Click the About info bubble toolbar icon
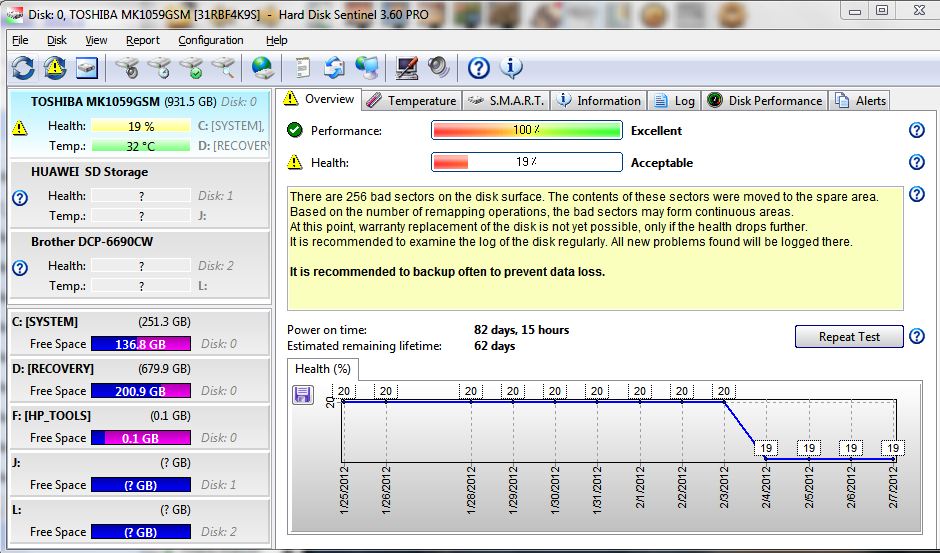This screenshot has height=553, width=940. pyautogui.click(x=511, y=68)
